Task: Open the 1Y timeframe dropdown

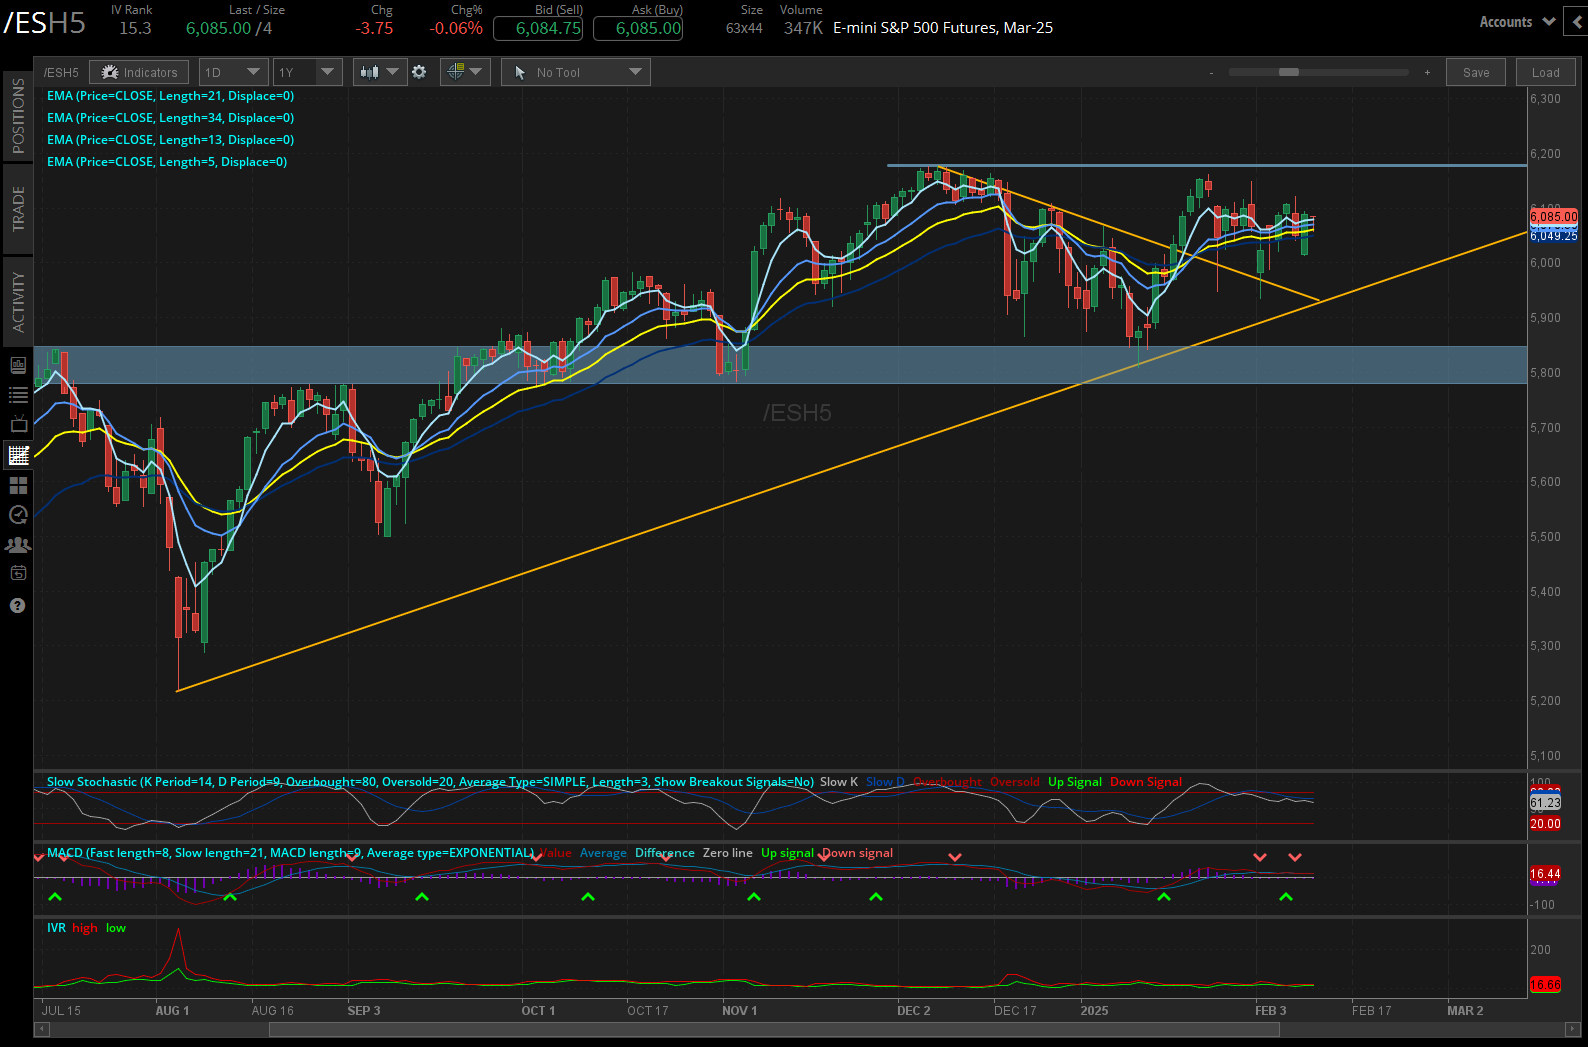Action: click(308, 72)
